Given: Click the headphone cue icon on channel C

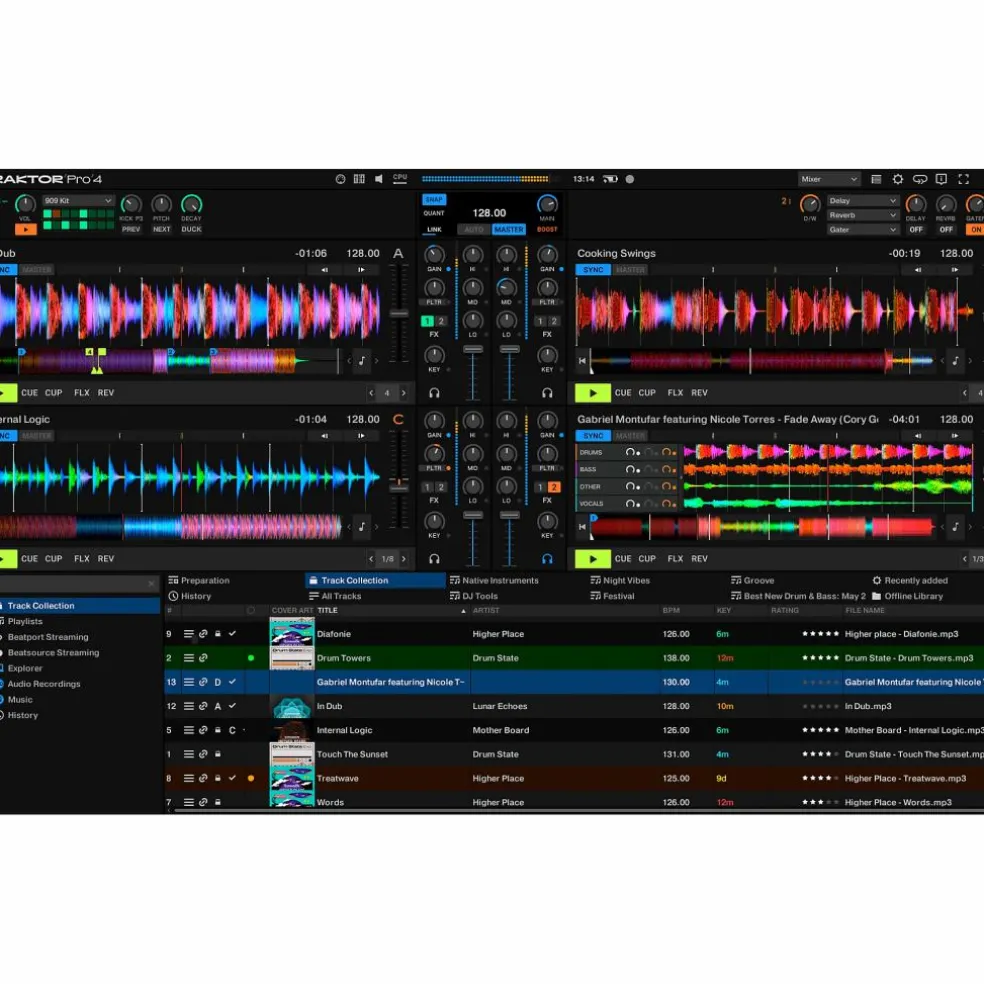Looking at the screenshot, I should pyautogui.click(x=434, y=559).
